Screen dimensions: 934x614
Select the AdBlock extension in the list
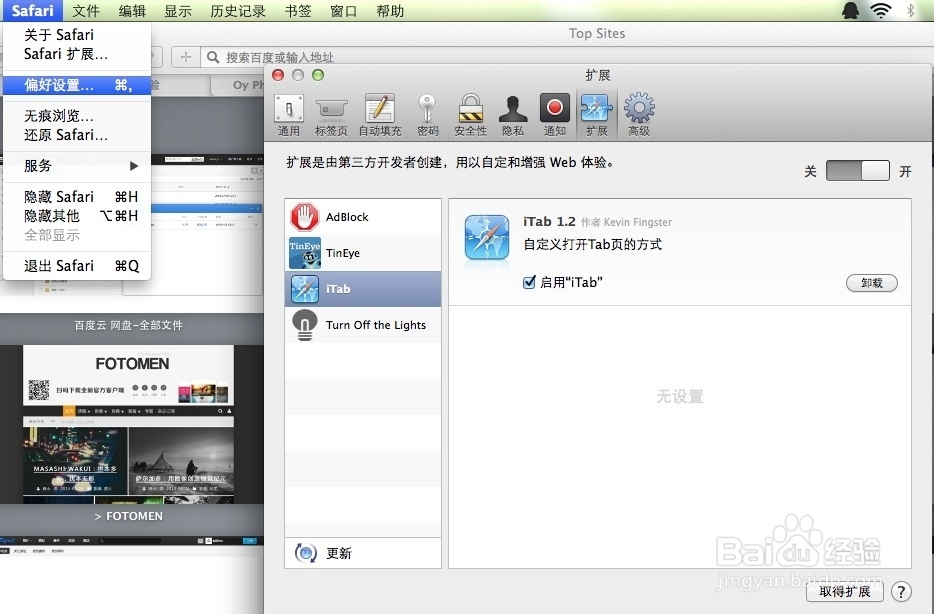[x=363, y=217]
